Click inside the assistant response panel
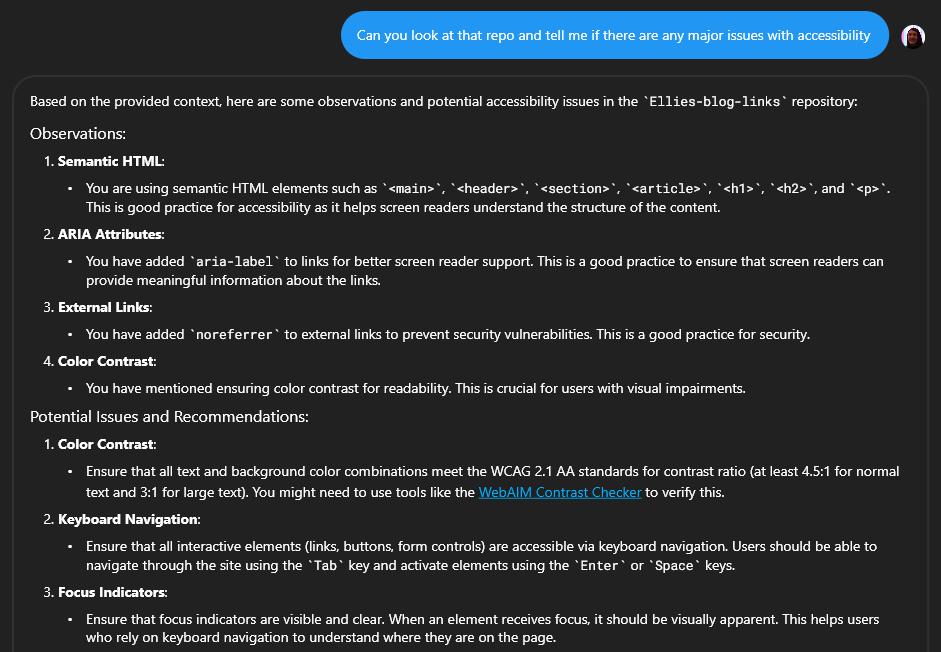The width and height of the screenshot is (941, 652). point(470,360)
